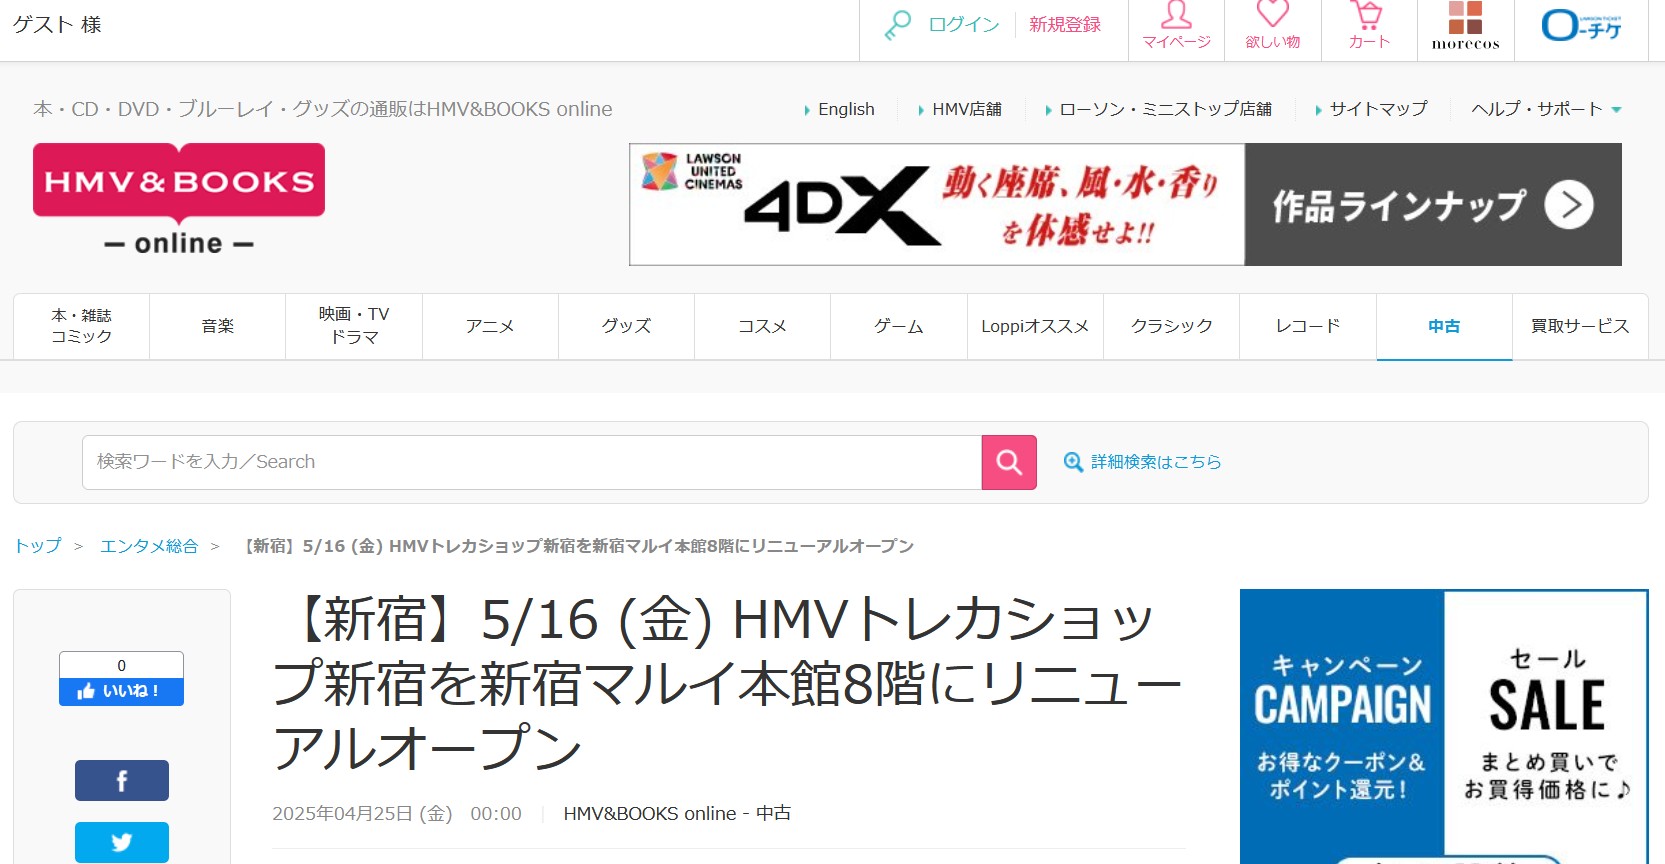This screenshot has height=864, width=1665.
Task: Open the クラシック tab
Action: pos(1171,326)
